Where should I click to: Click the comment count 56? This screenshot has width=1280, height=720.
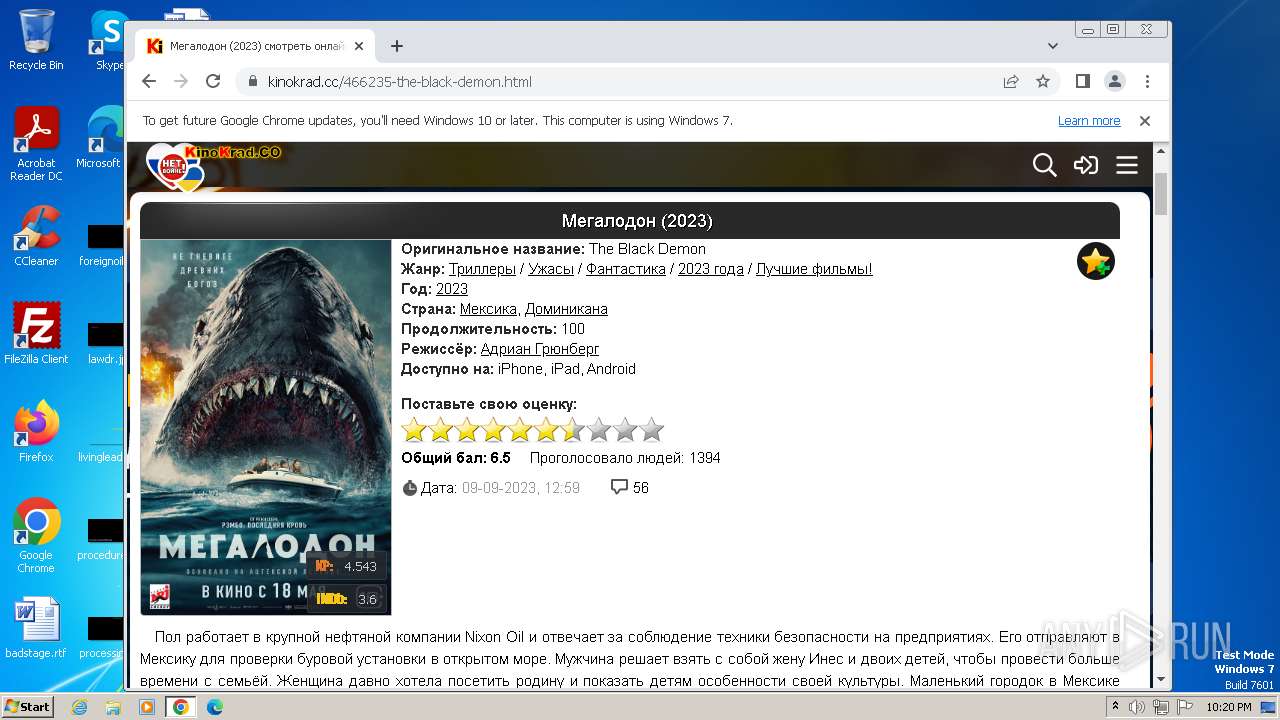coord(641,488)
